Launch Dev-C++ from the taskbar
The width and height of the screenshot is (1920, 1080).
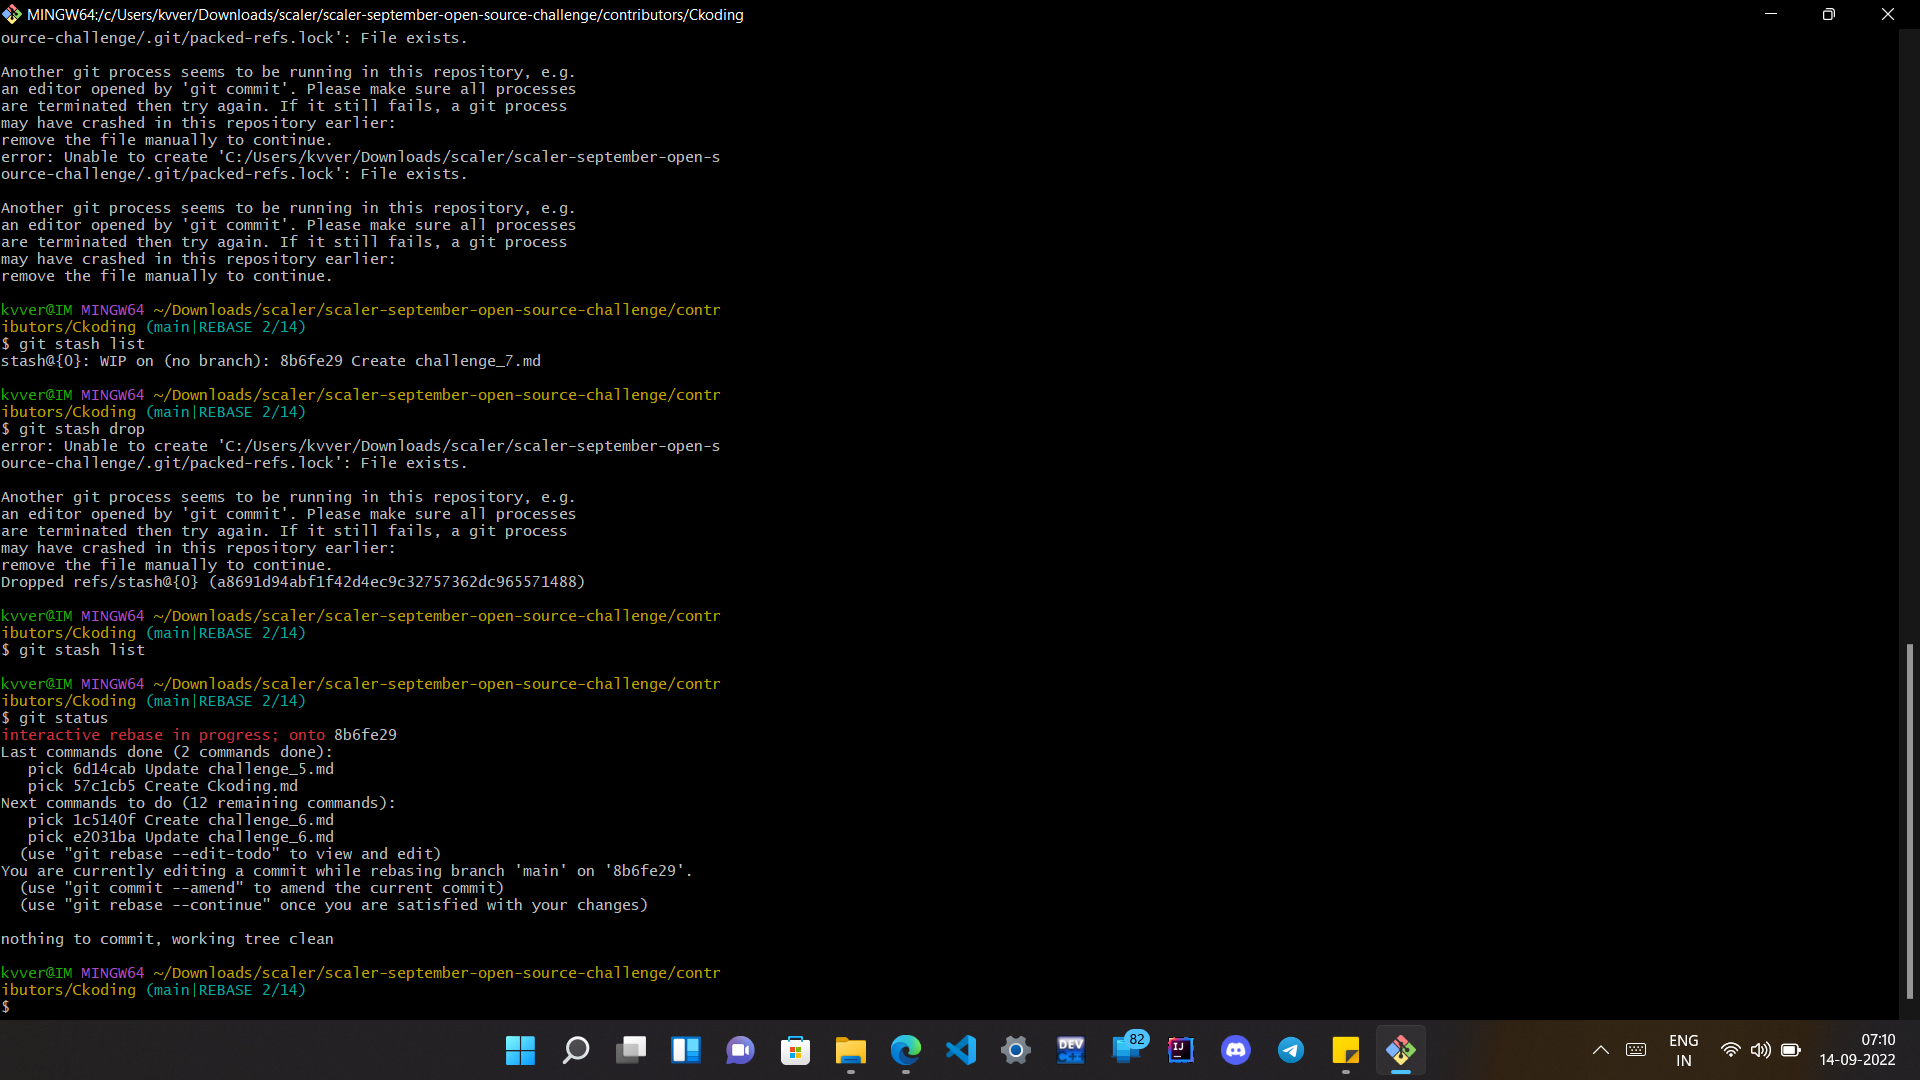1071,1050
